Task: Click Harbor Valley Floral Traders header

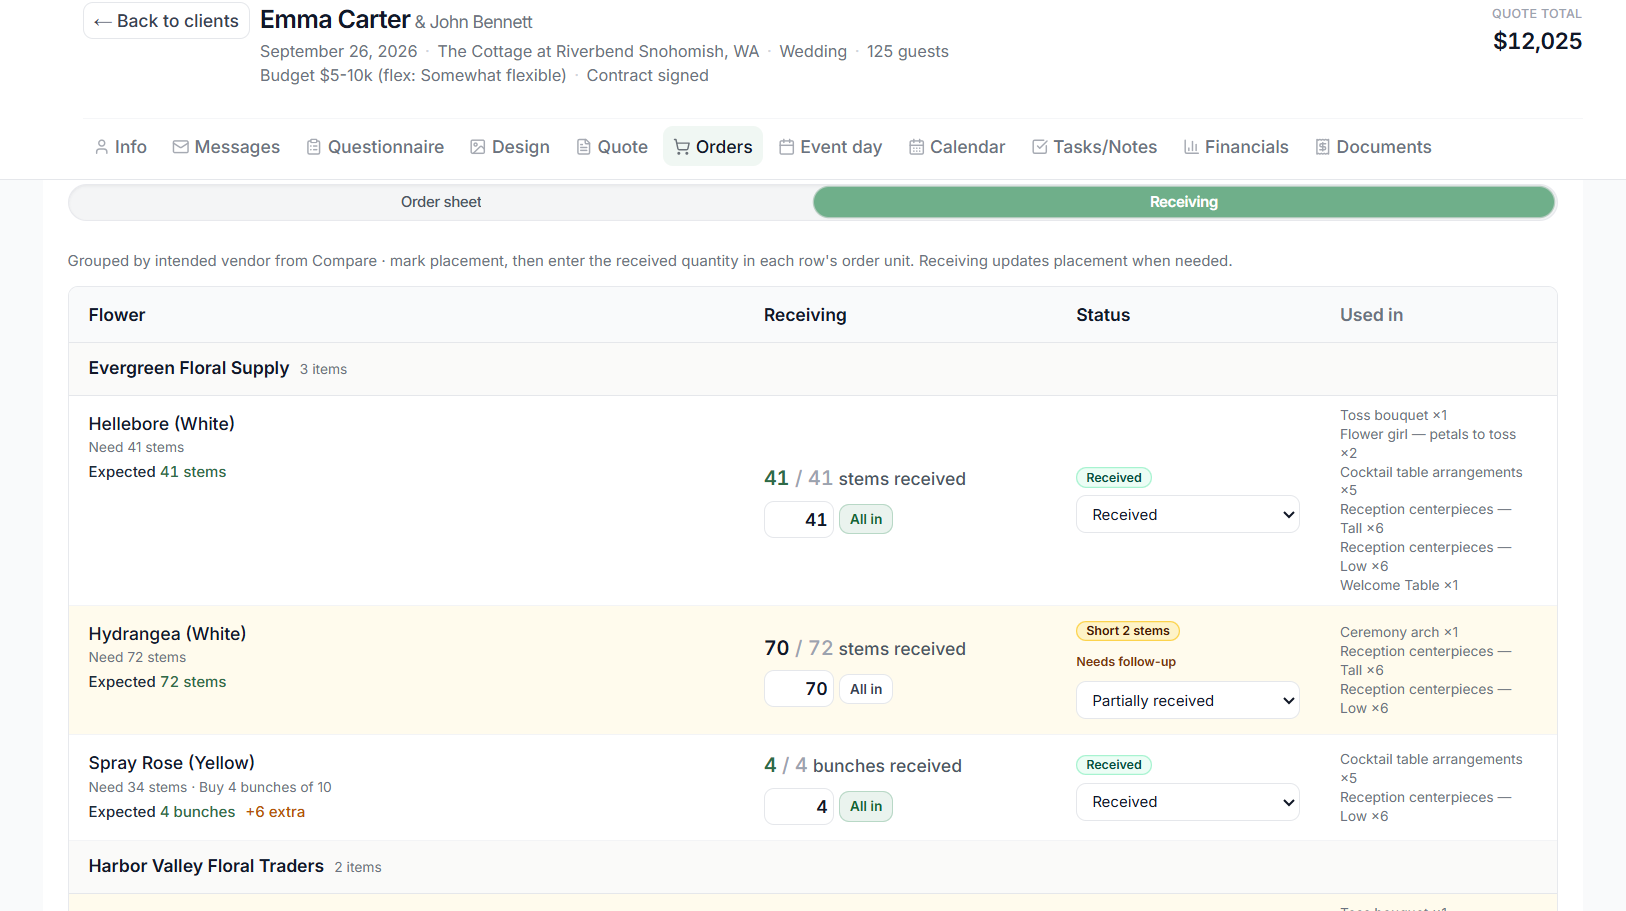Action: point(812,867)
